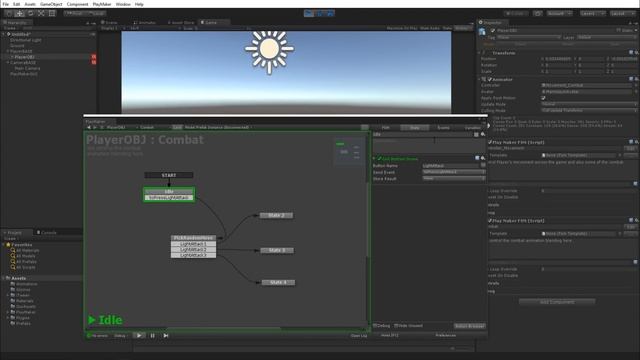The width and height of the screenshot is (640, 360).
Task: Select the Move tool in toolbar
Action: pos(20,13)
